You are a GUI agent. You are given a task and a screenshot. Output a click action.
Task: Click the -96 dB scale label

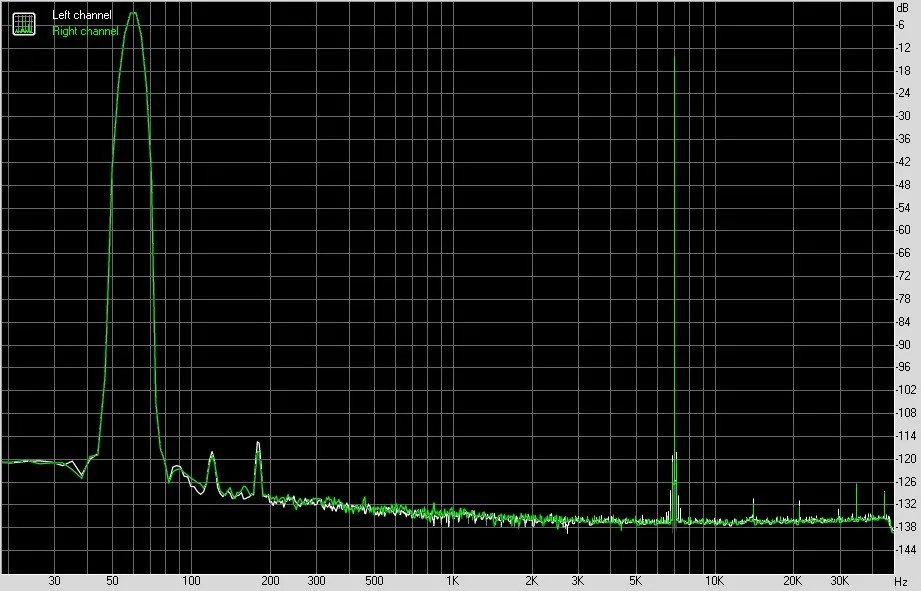pyautogui.click(x=903, y=367)
